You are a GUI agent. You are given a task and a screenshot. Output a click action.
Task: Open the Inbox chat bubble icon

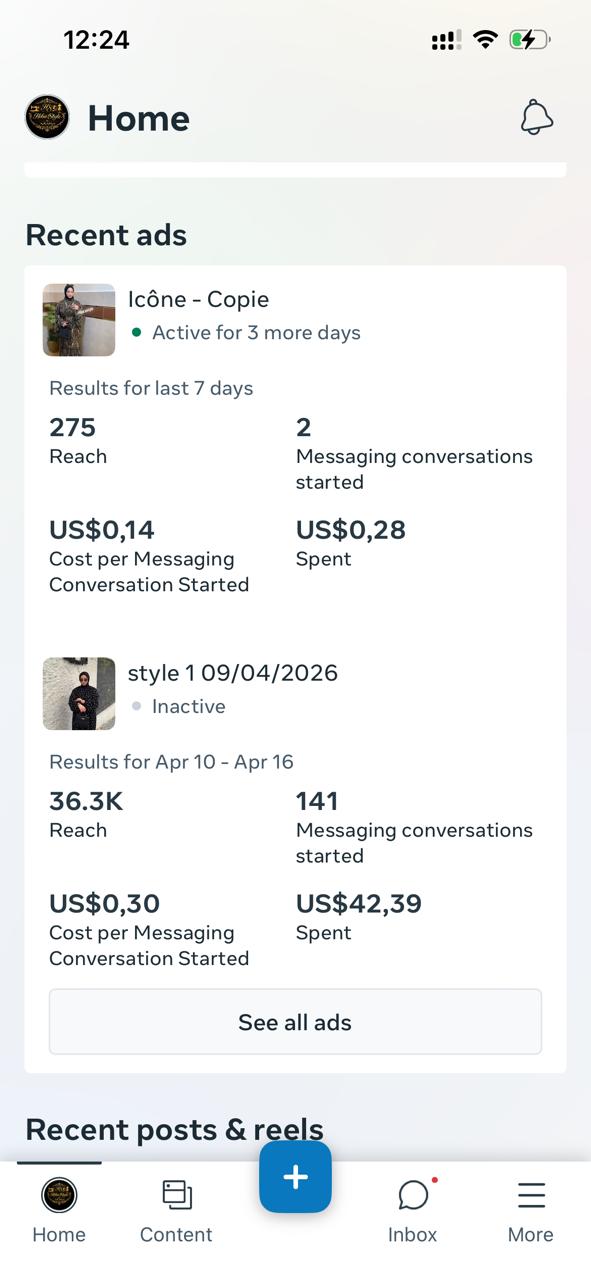coord(413,1194)
